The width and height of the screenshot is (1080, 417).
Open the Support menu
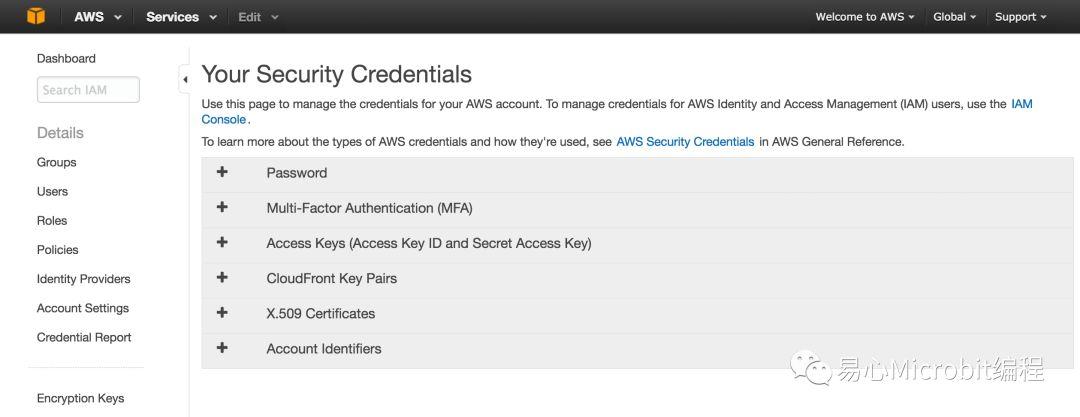pyautogui.click(x=1020, y=17)
